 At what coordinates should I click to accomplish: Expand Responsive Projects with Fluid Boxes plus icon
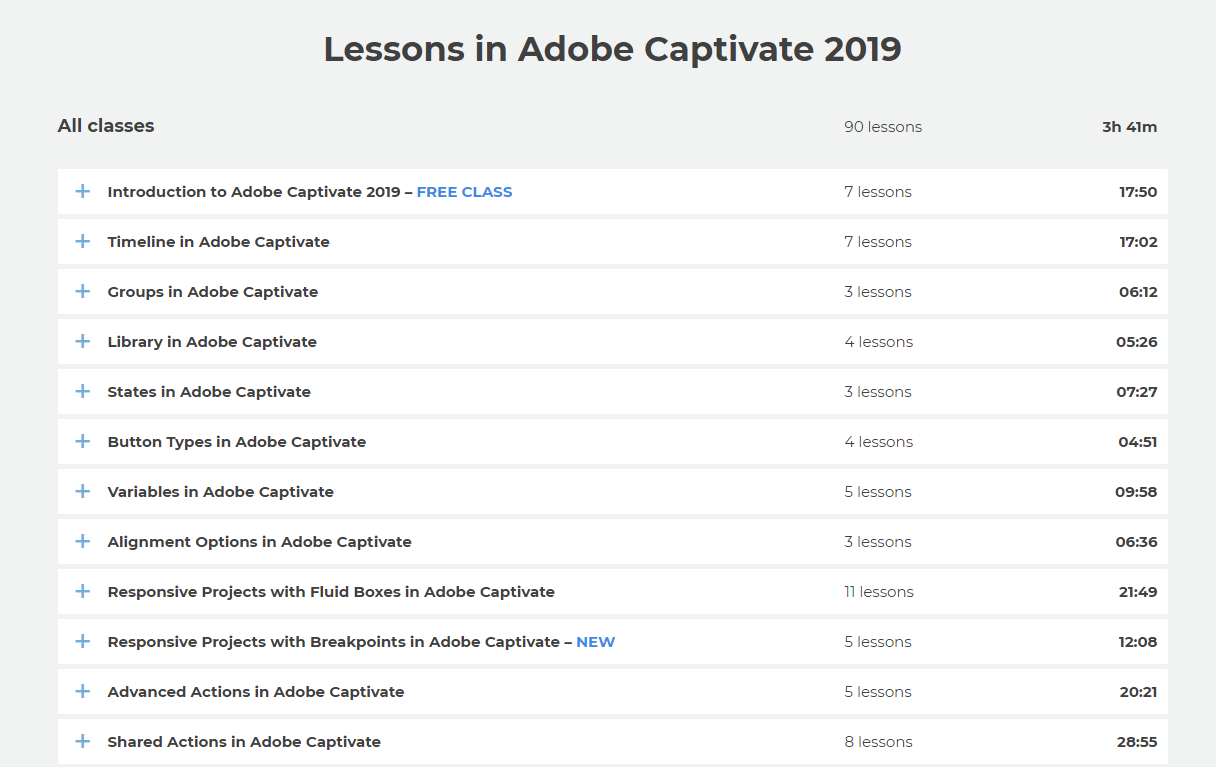(x=83, y=591)
